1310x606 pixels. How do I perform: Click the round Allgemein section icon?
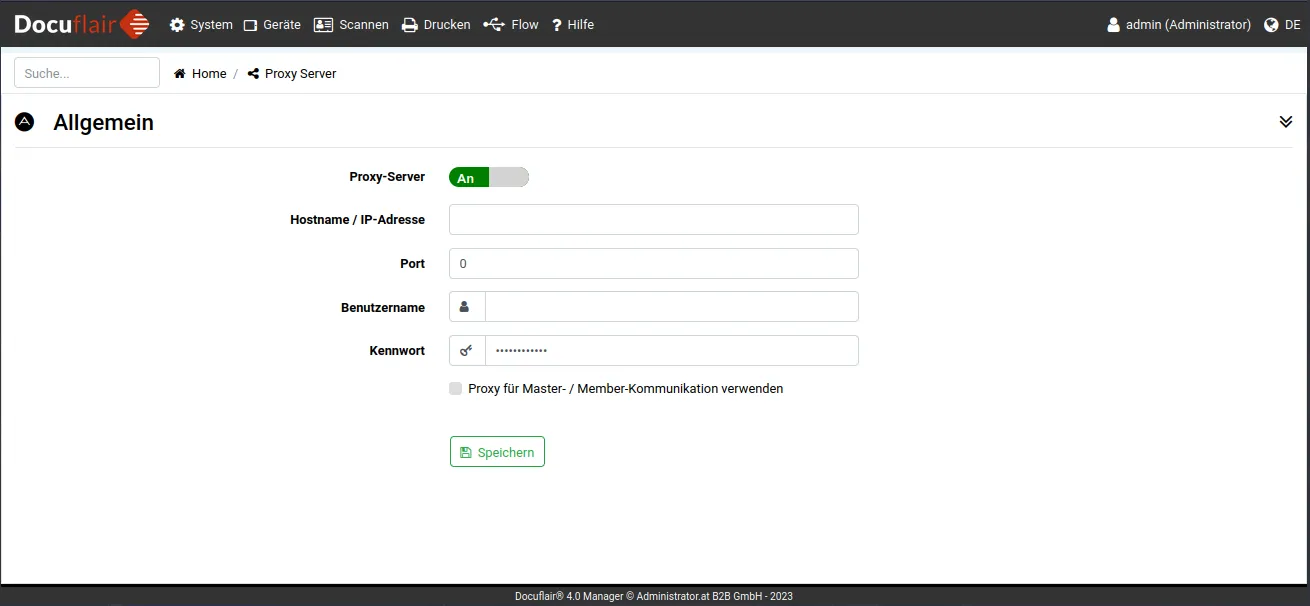click(x=25, y=122)
